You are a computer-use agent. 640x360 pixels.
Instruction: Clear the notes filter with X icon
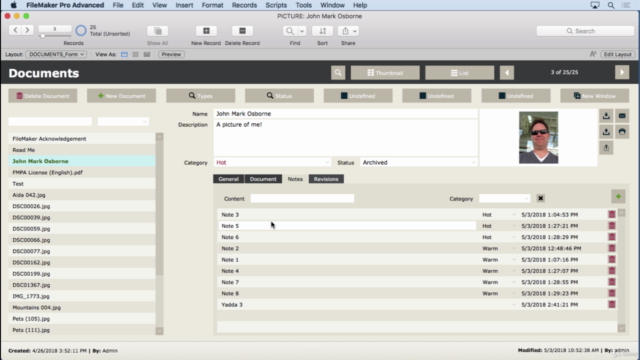pyautogui.click(x=540, y=198)
